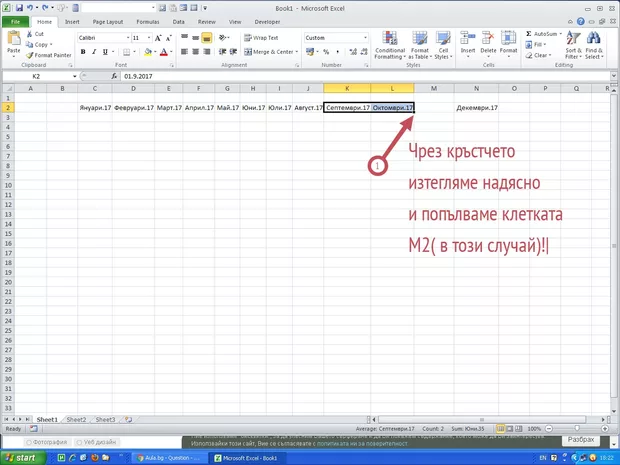
Task: Click the Format Painter brush icon
Action: [x=29, y=55]
